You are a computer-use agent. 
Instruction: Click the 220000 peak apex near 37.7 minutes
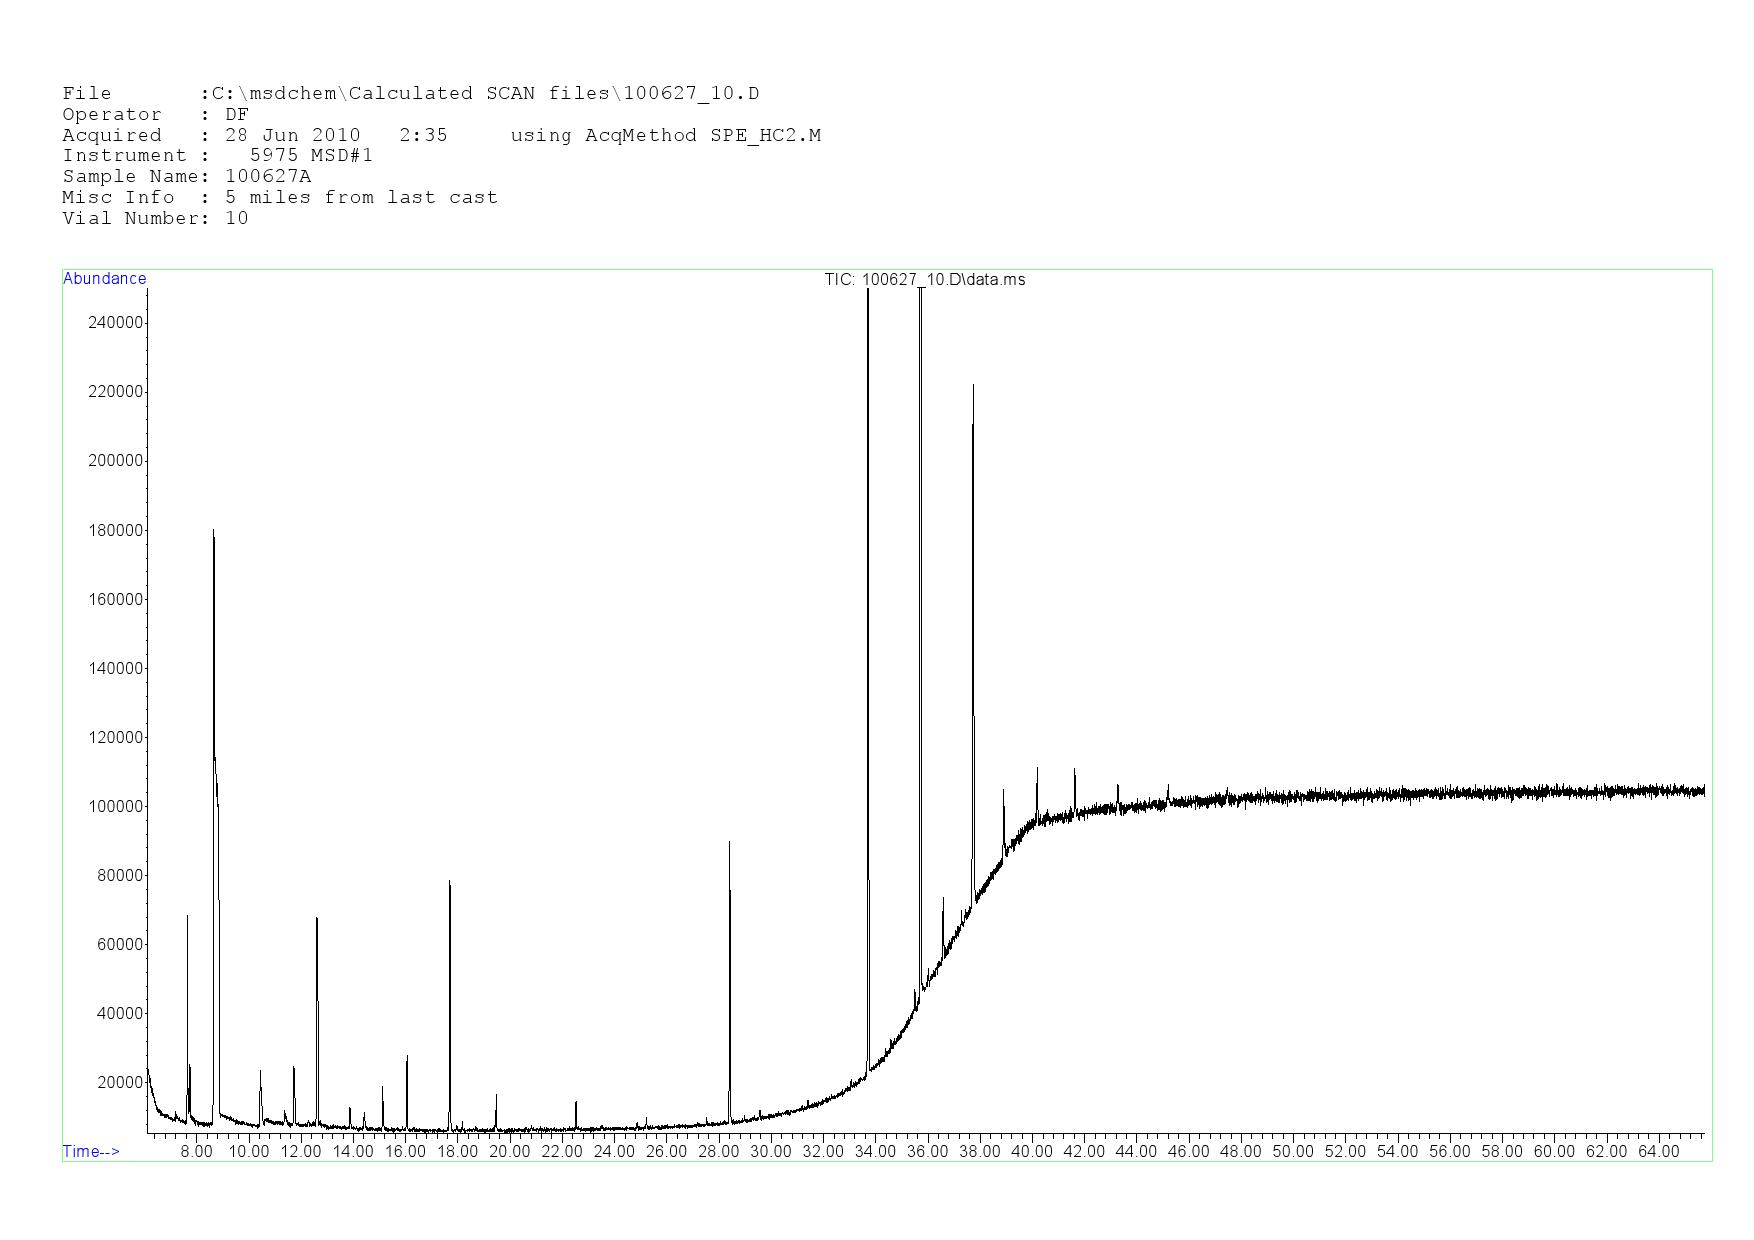(973, 386)
